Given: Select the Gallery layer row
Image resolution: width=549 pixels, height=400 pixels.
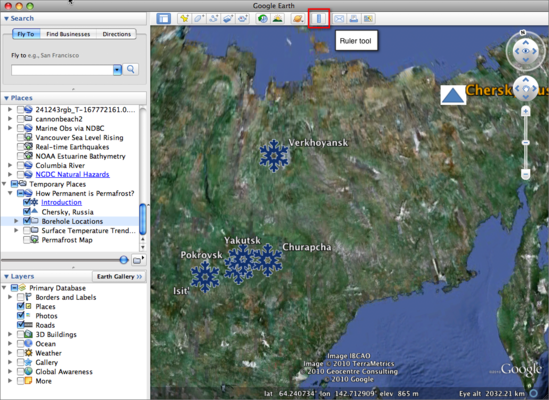Looking at the screenshot, I should click(47, 362).
